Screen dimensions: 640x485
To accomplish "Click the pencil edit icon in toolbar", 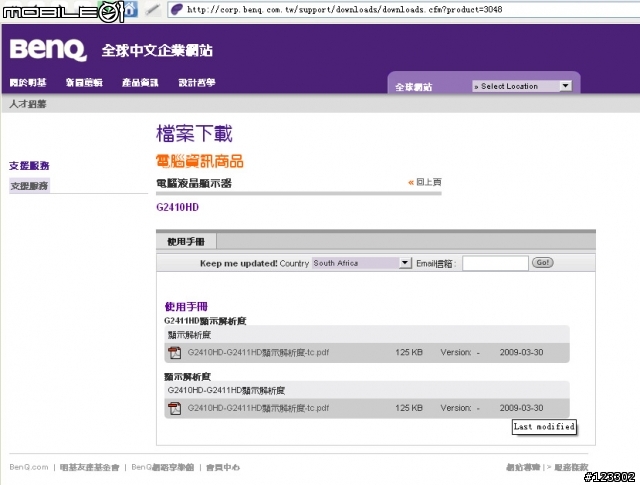I will pos(152,9).
